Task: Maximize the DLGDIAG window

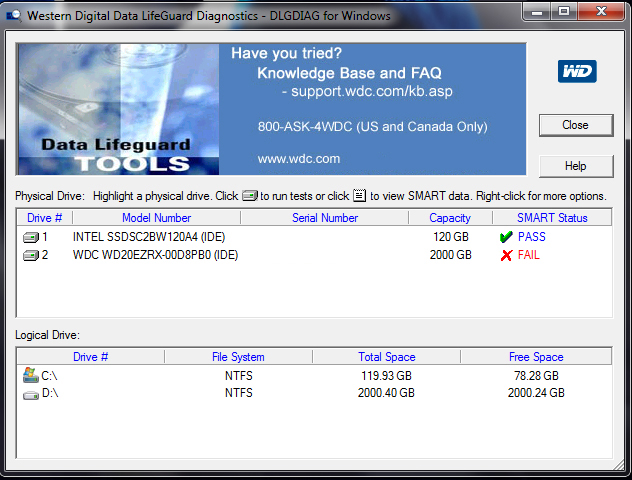Action: coord(564,11)
